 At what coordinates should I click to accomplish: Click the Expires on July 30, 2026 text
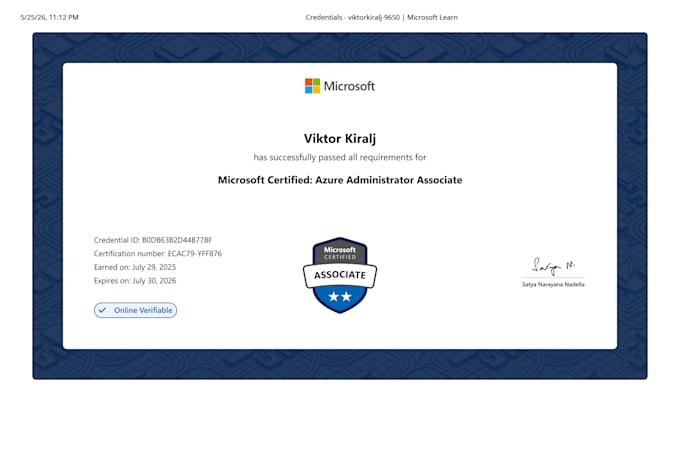[x=135, y=281]
